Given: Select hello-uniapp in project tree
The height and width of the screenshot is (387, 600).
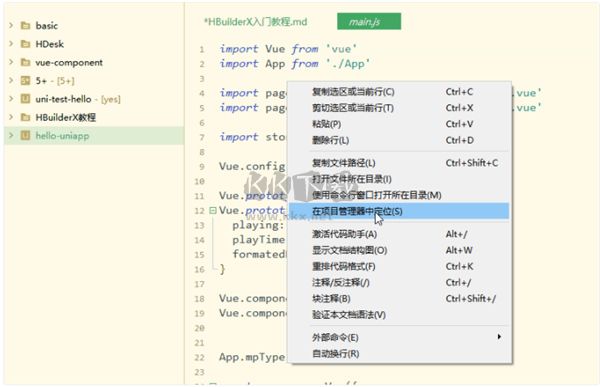Looking at the screenshot, I should coord(62,136).
